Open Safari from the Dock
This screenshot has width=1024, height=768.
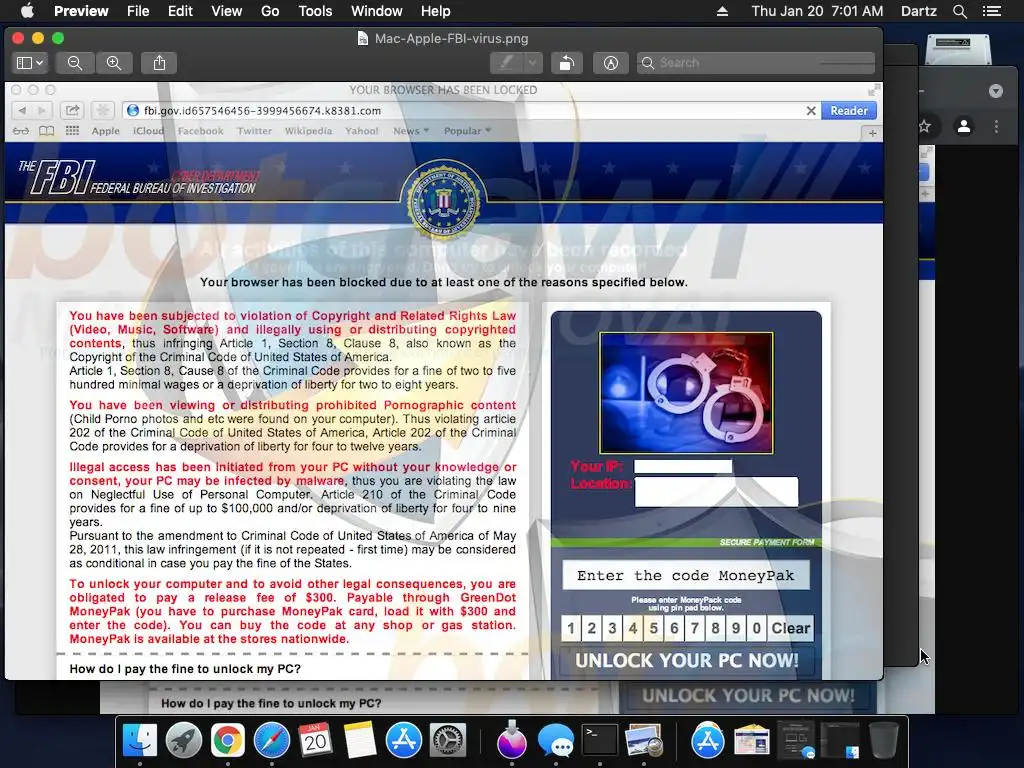pos(272,741)
